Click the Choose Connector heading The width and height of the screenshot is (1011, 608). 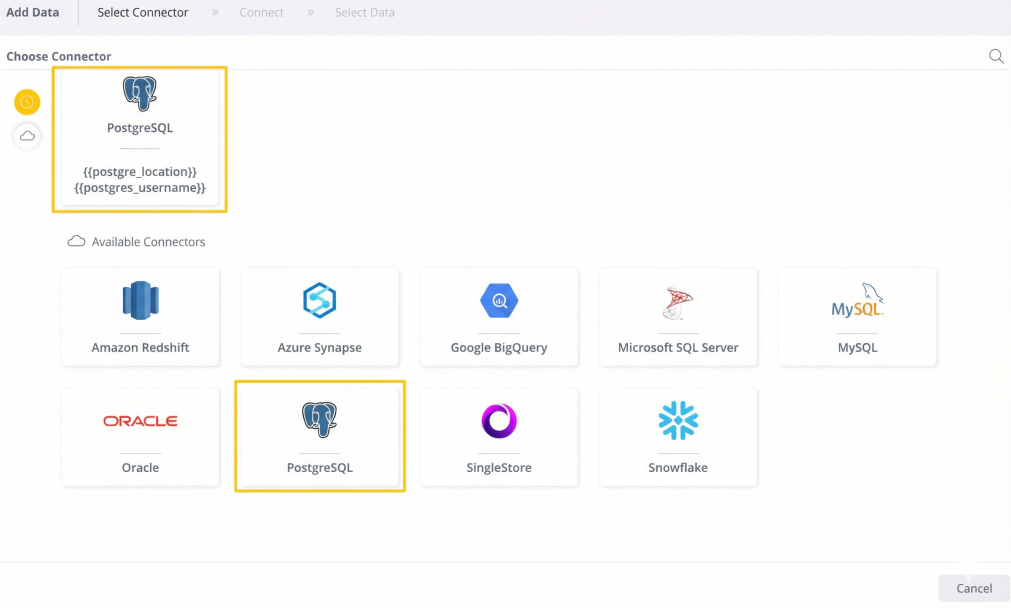pos(59,56)
